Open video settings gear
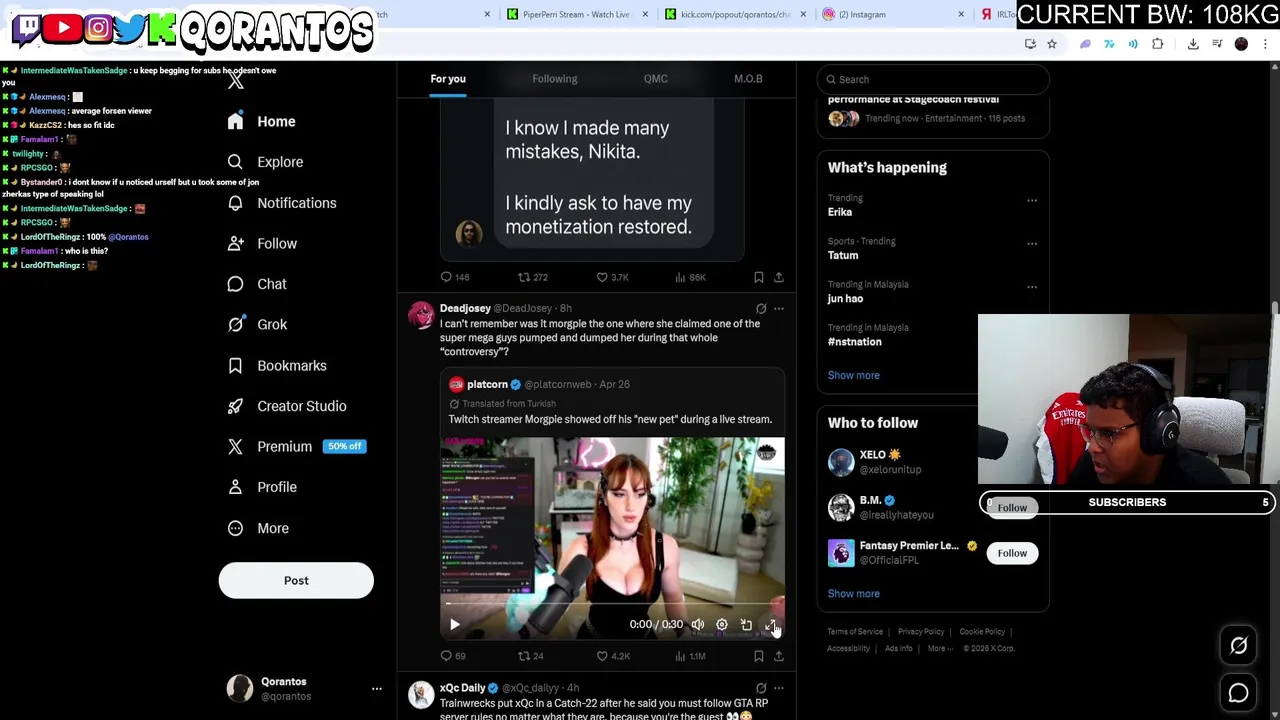 click(x=722, y=625)
